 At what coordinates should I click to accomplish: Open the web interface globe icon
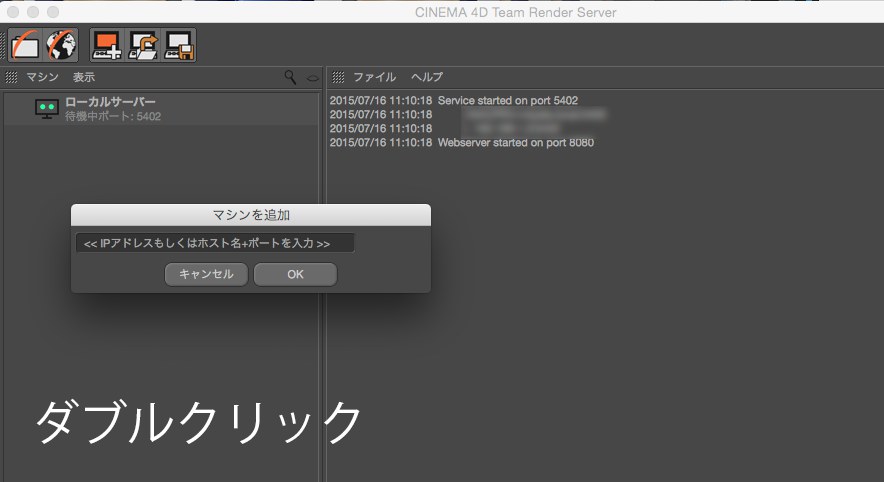[61, 45]
